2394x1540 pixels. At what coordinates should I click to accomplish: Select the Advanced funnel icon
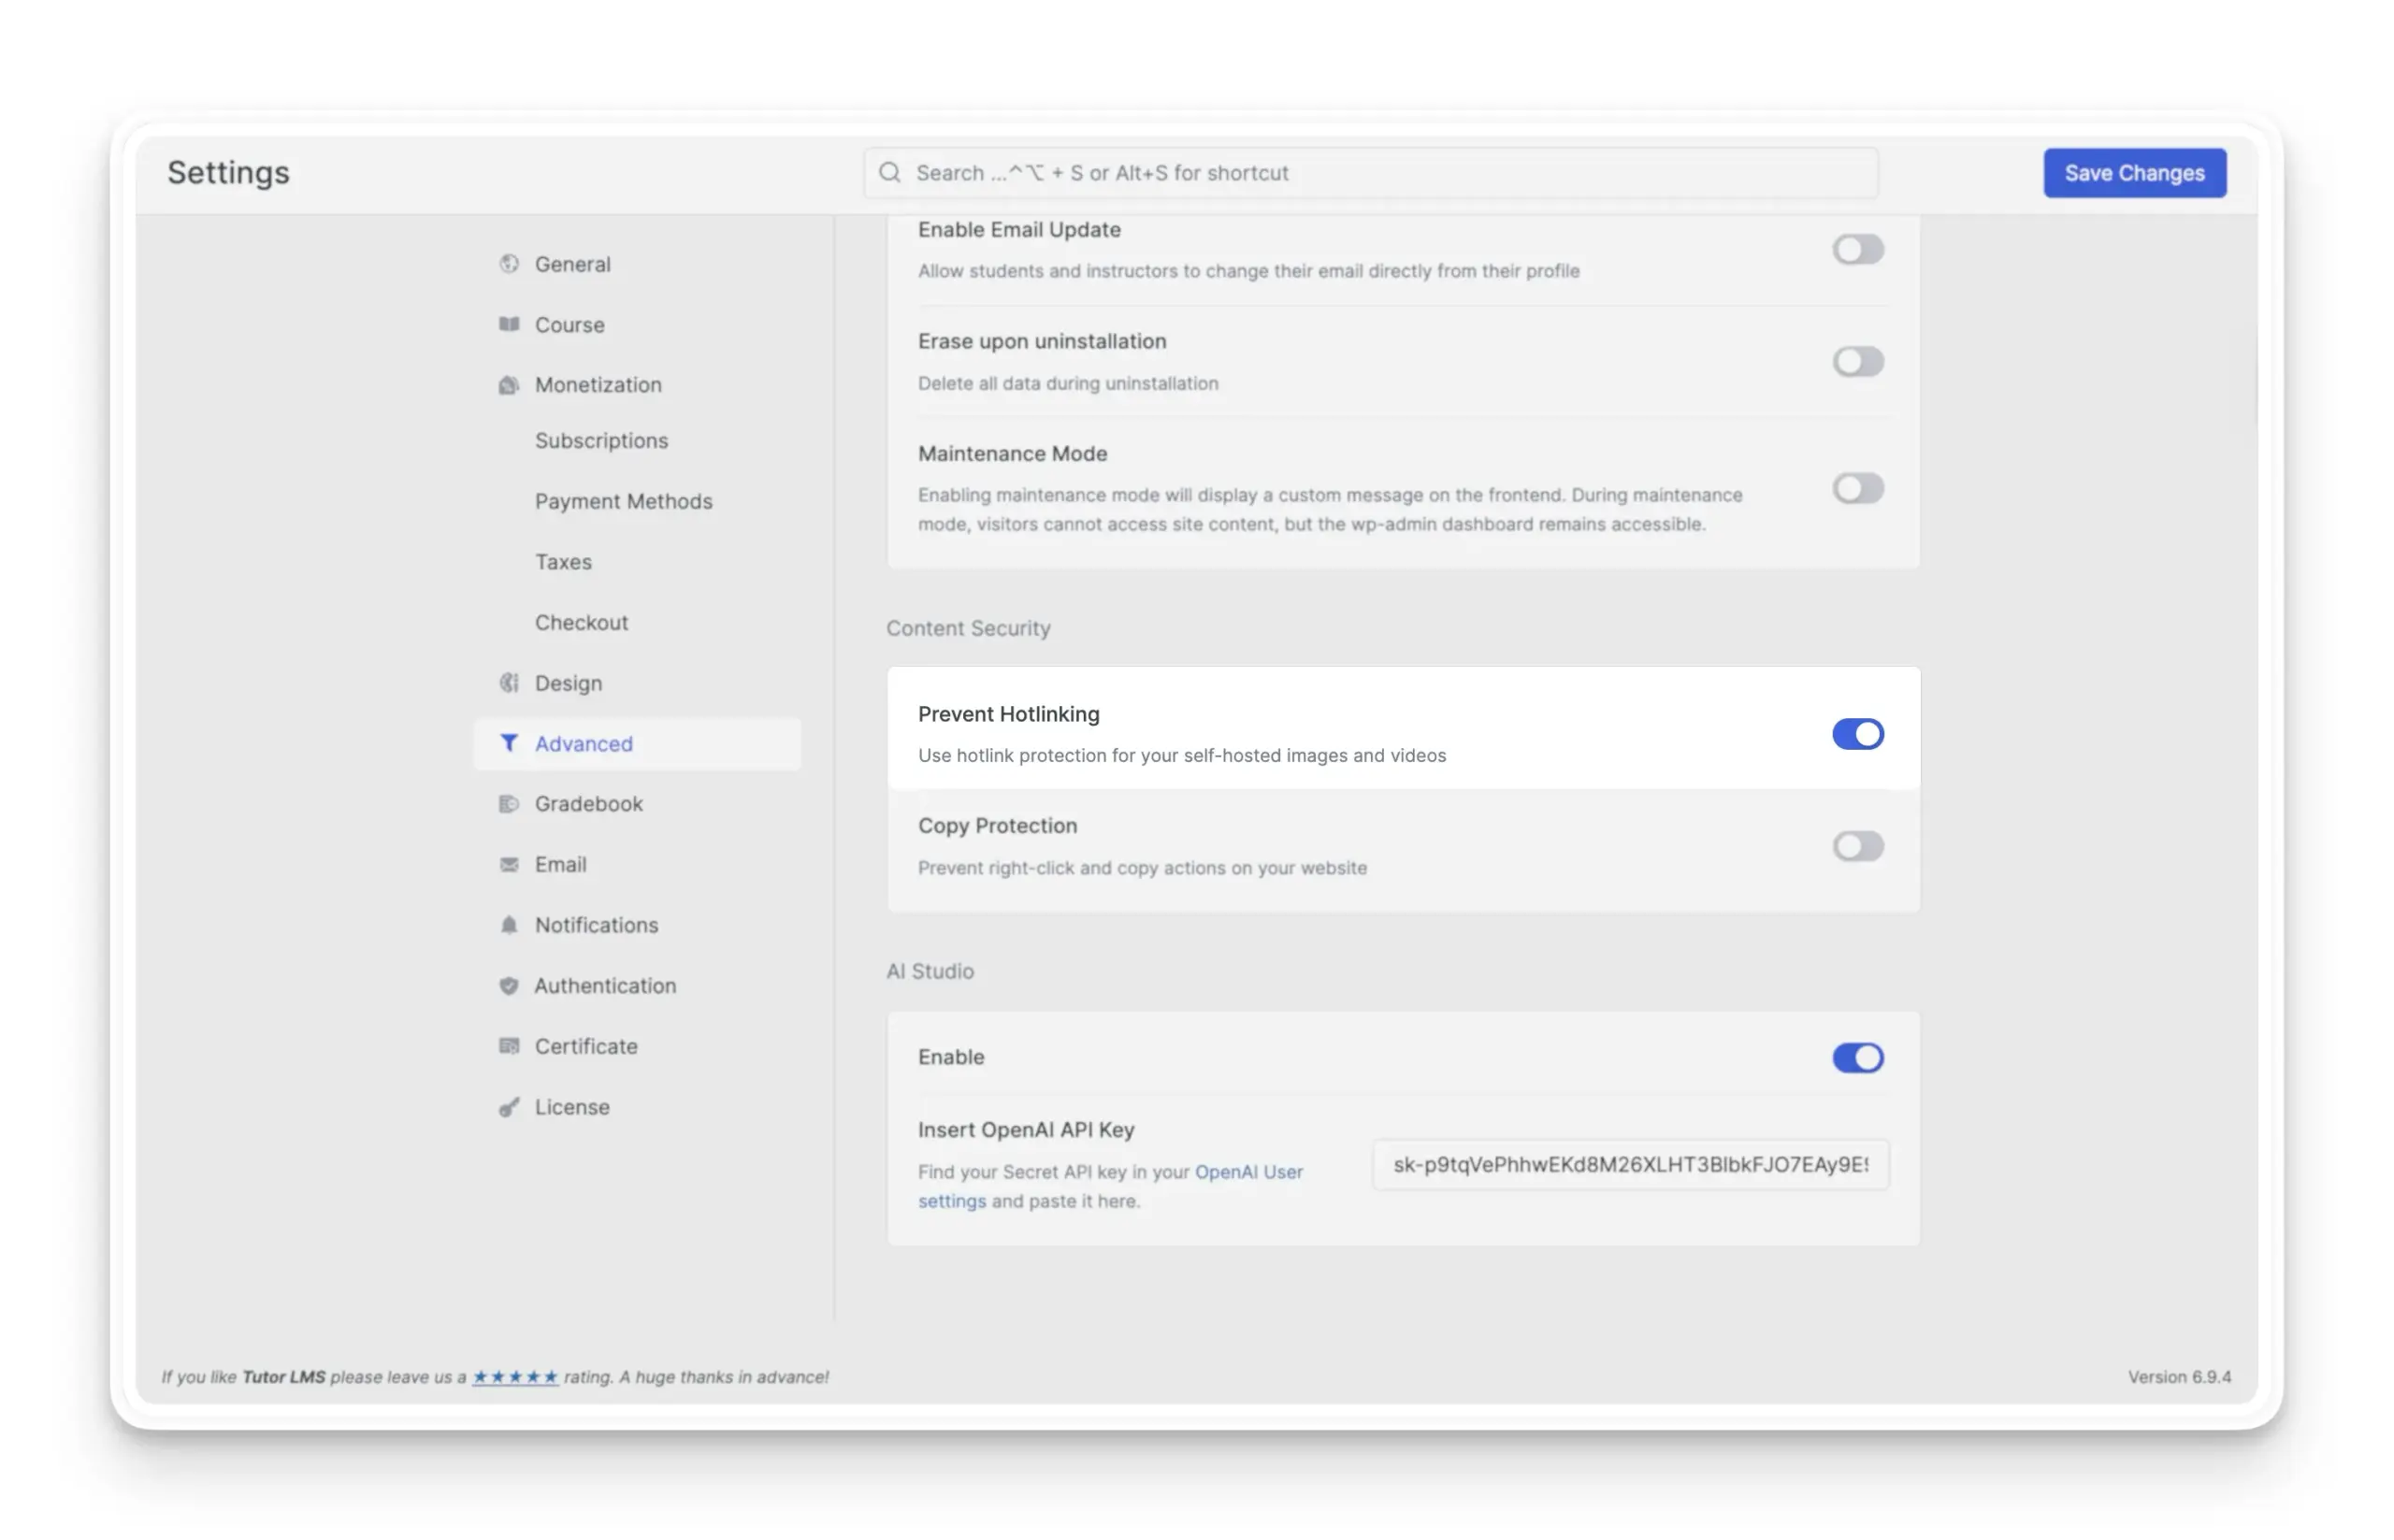click(x=510, y=744)
